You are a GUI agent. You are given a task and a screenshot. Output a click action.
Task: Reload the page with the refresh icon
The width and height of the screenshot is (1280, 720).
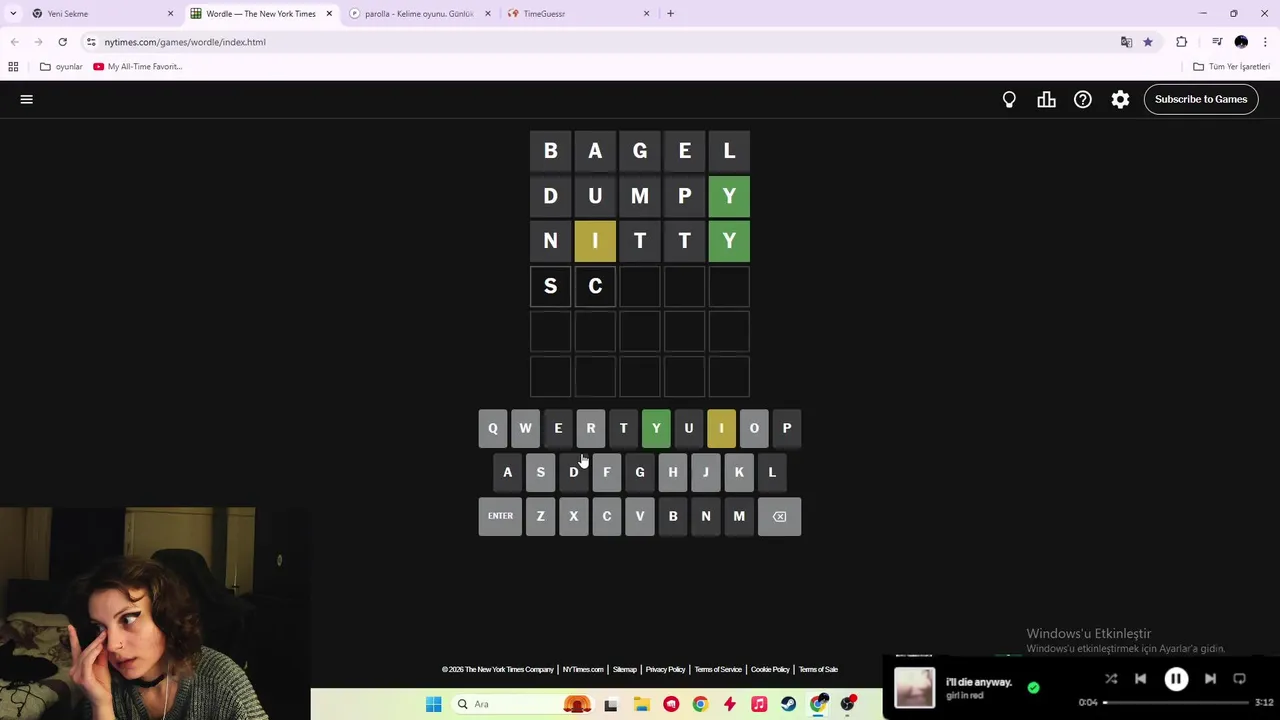click(x=62, y=42)
